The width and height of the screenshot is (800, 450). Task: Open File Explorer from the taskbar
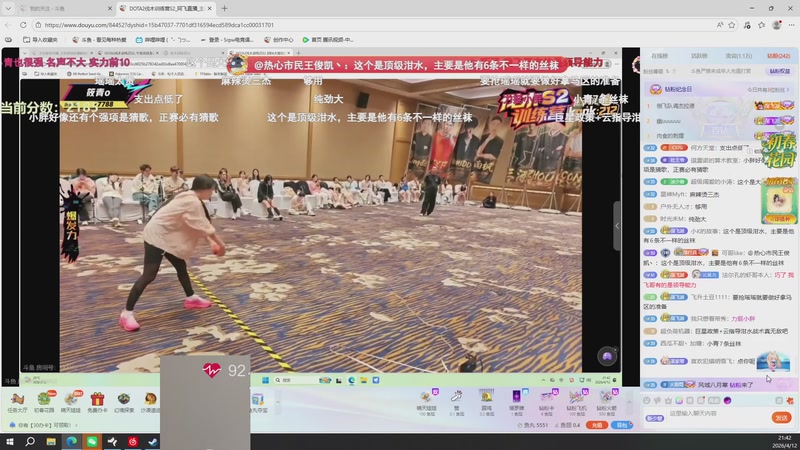pos(51,441)
